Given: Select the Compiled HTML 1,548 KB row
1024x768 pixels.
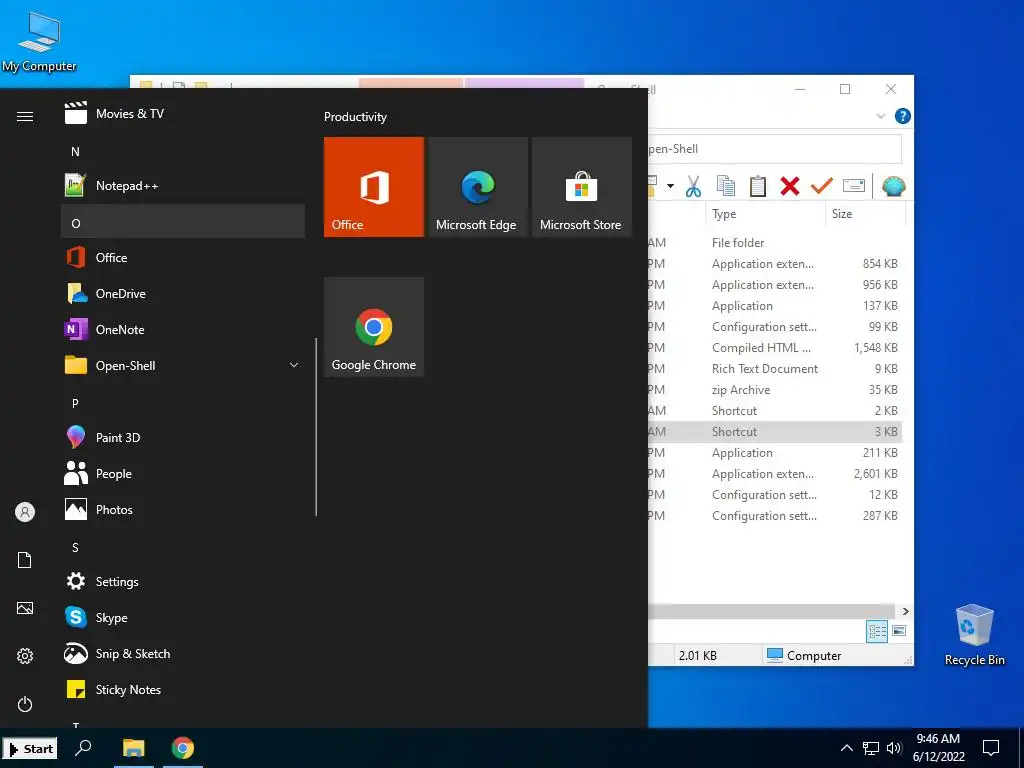Looking at the screenshot, I should (775, 348).
